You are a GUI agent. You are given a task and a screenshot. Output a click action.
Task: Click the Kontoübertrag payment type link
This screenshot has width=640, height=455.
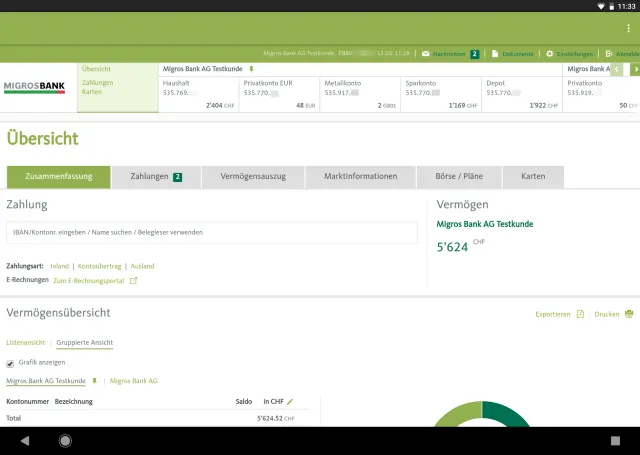pos(100,266)
